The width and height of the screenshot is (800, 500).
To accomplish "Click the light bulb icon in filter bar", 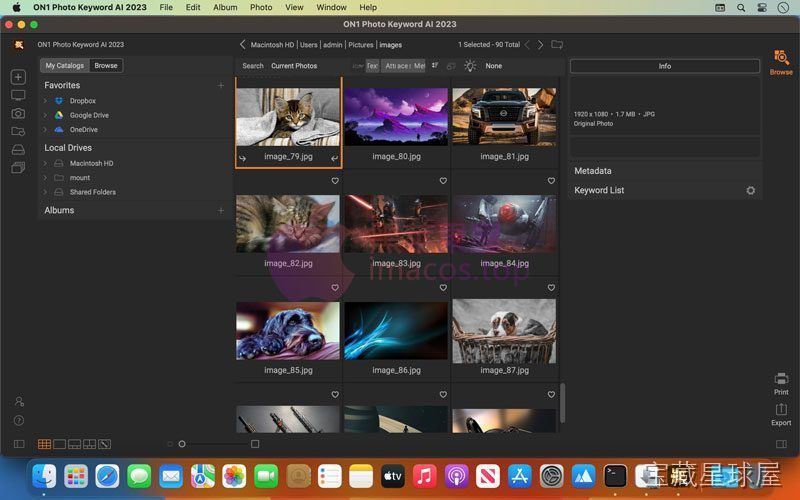I will [470, 65].
